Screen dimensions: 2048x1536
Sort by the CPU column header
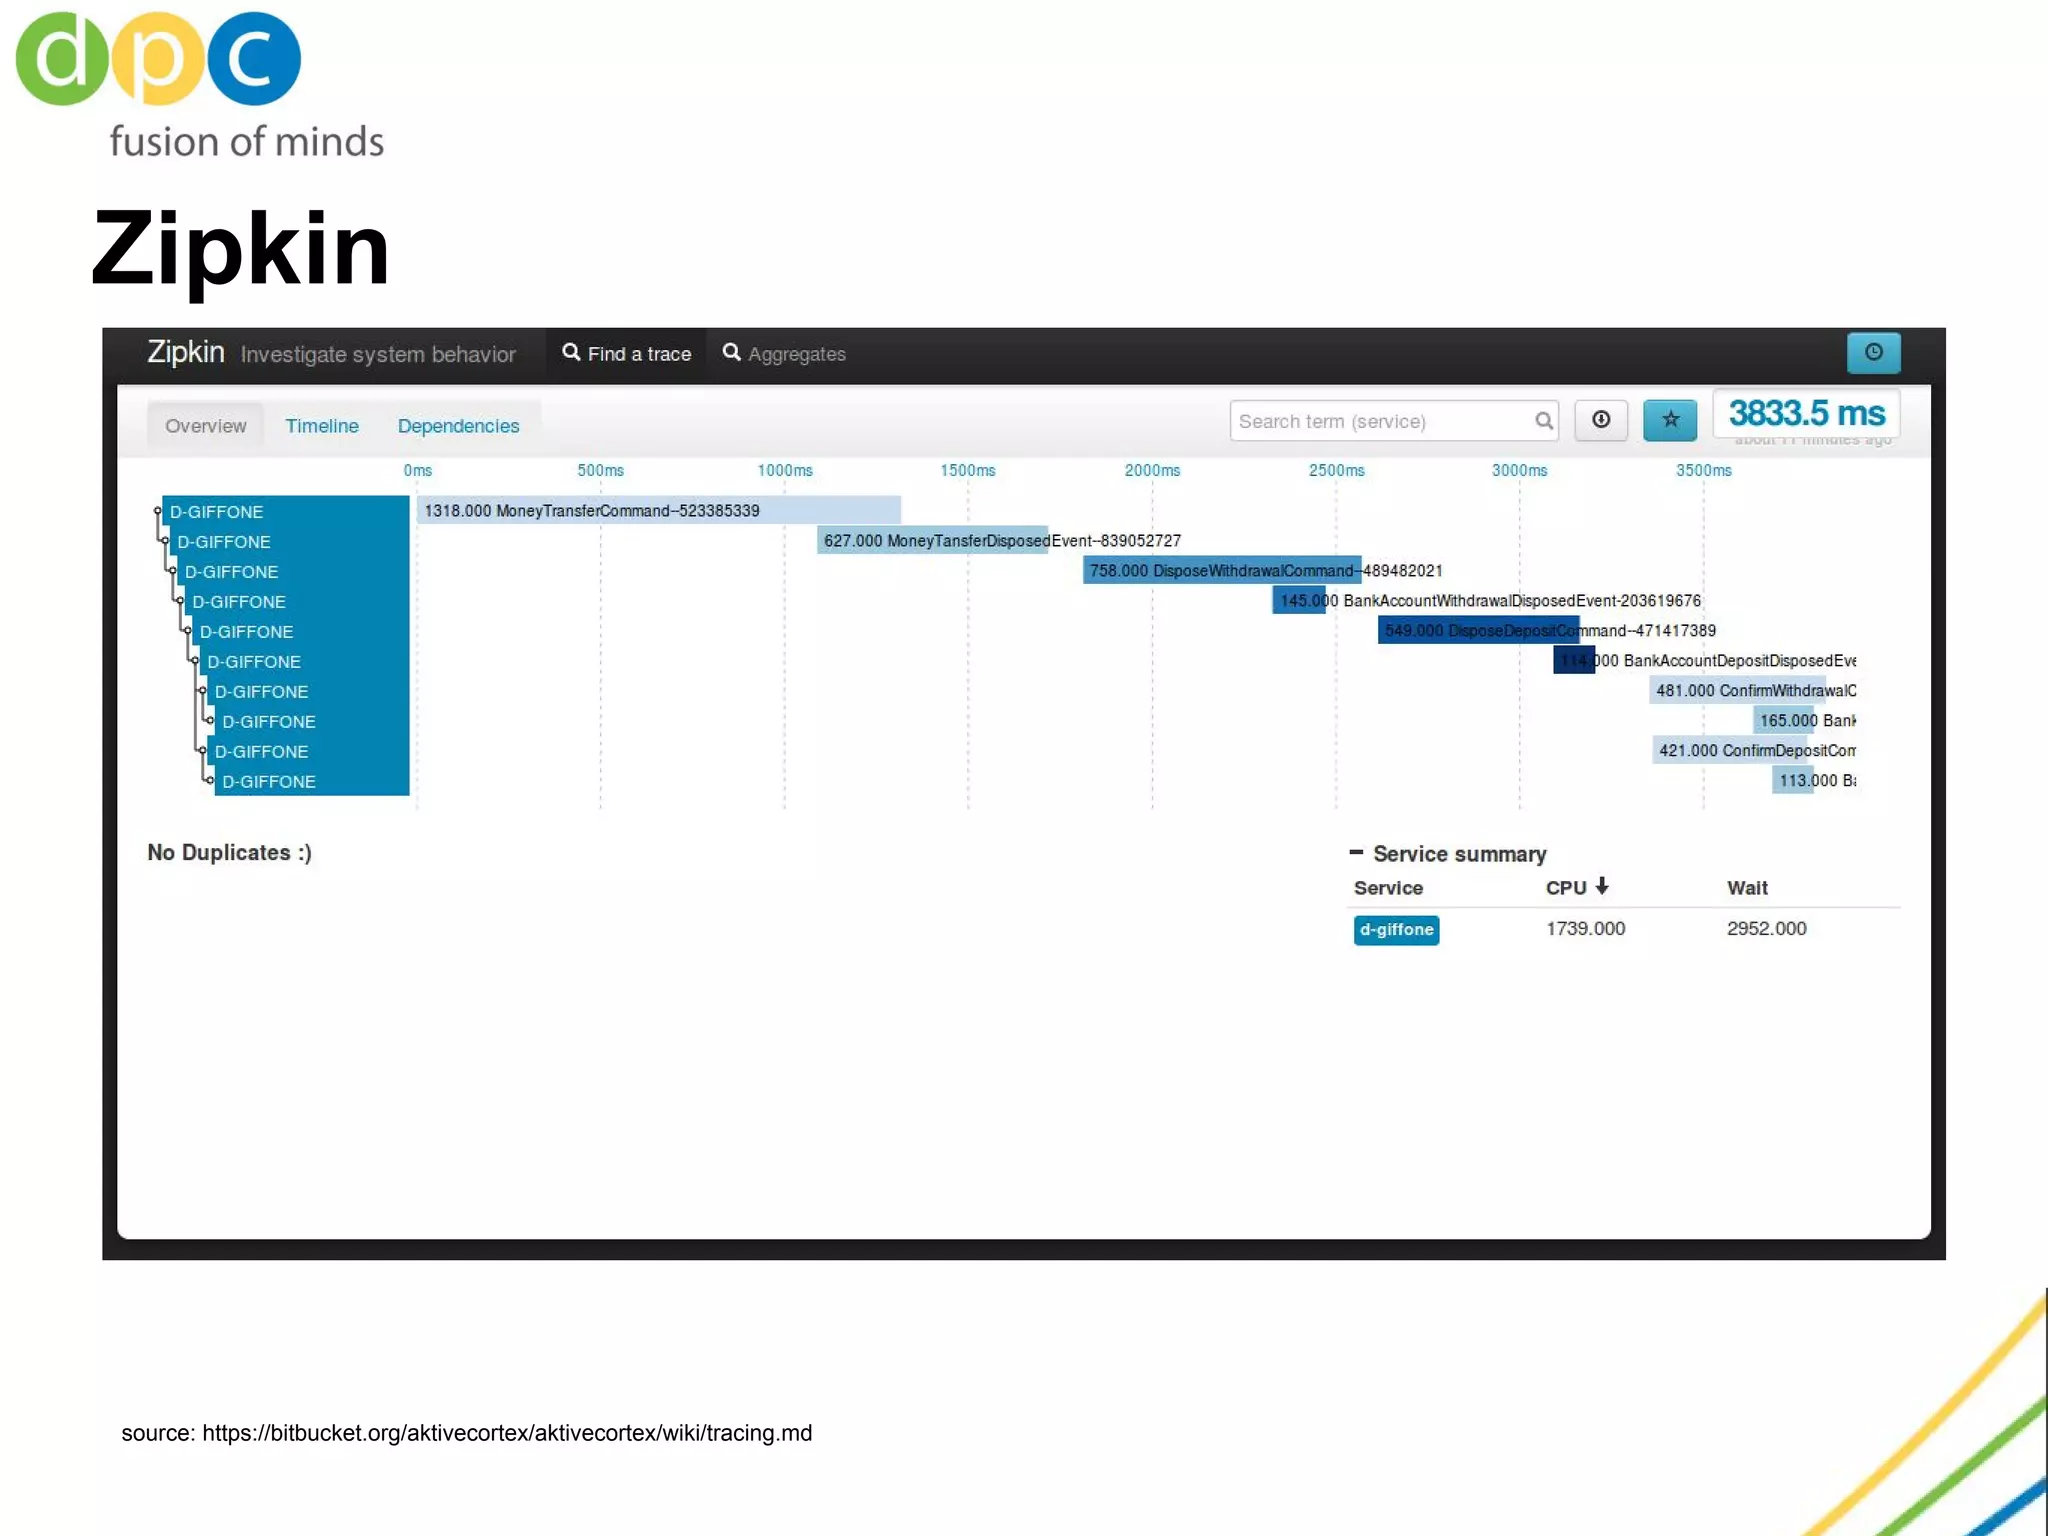click(1565, 888)
